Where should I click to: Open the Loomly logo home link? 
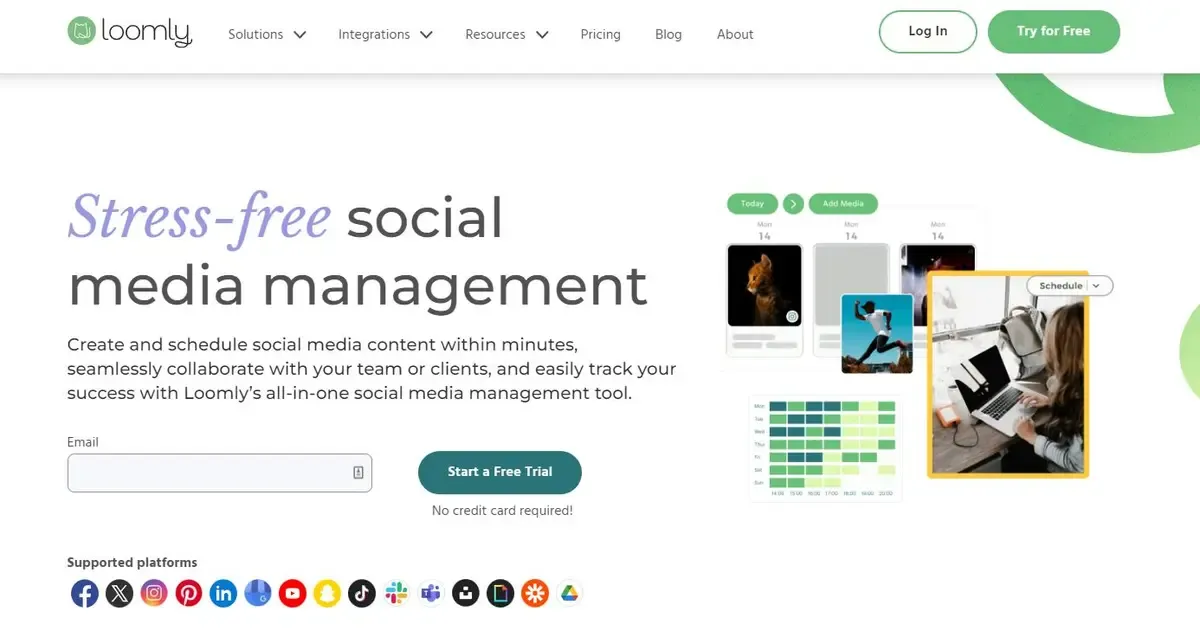(129, 31)
